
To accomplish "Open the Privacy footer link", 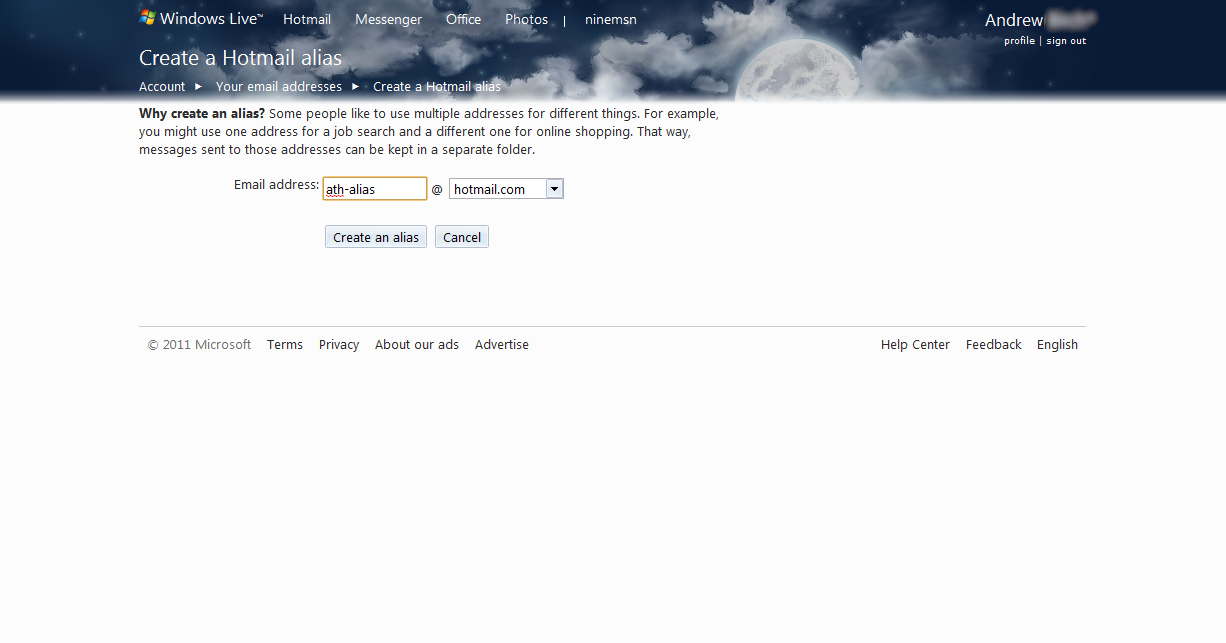I will (339, 344).
